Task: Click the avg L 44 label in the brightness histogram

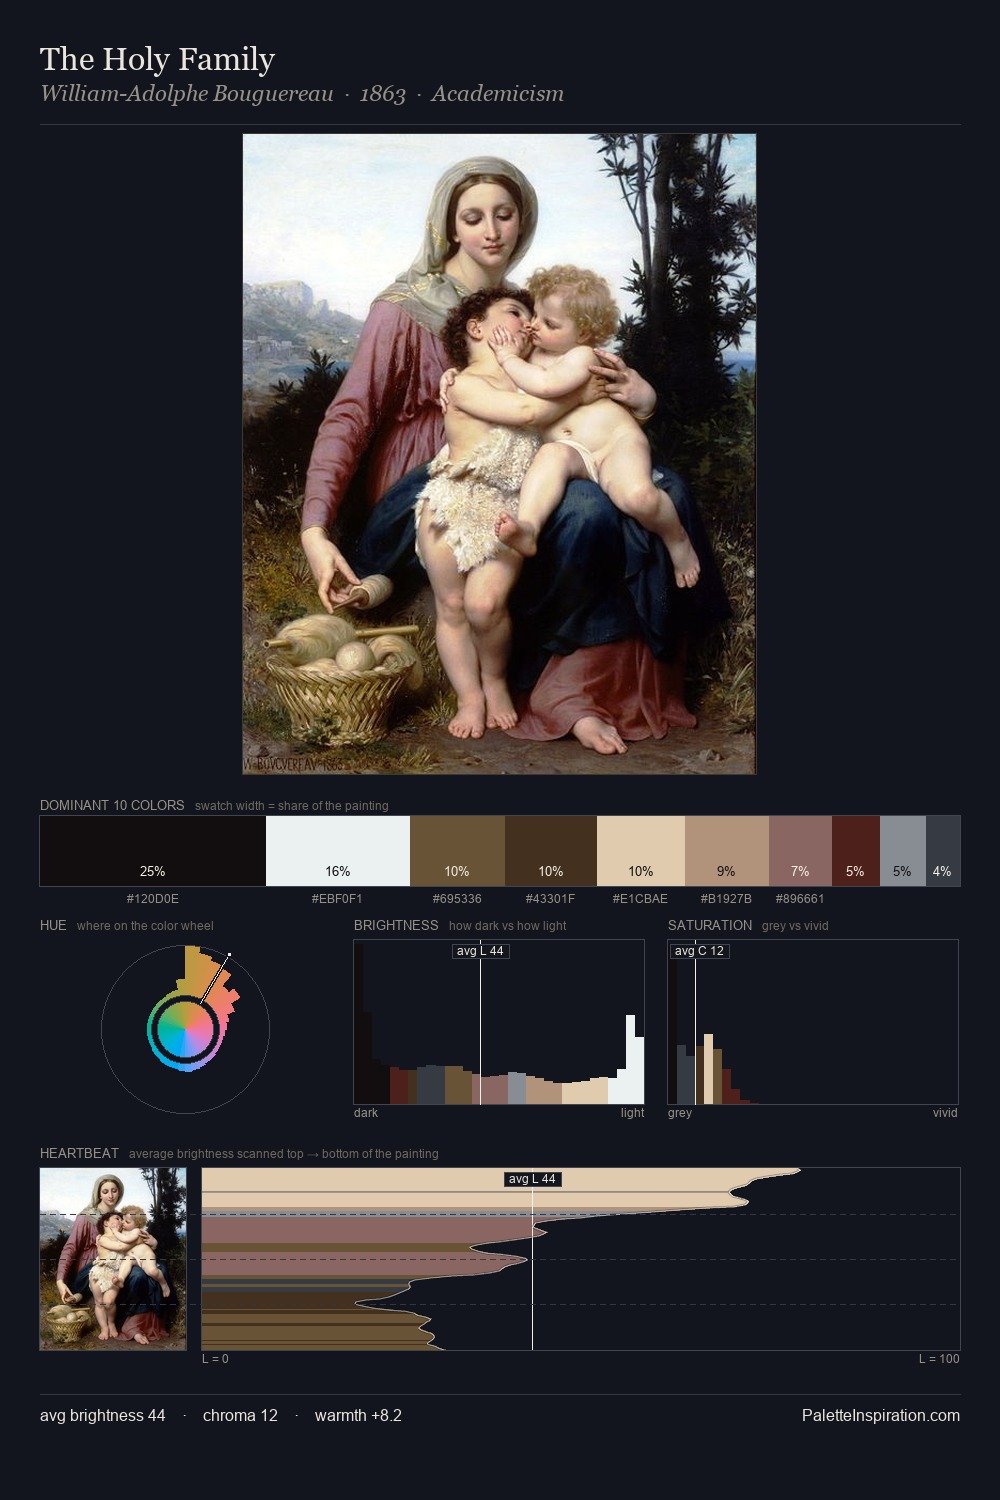Action: 480,951
